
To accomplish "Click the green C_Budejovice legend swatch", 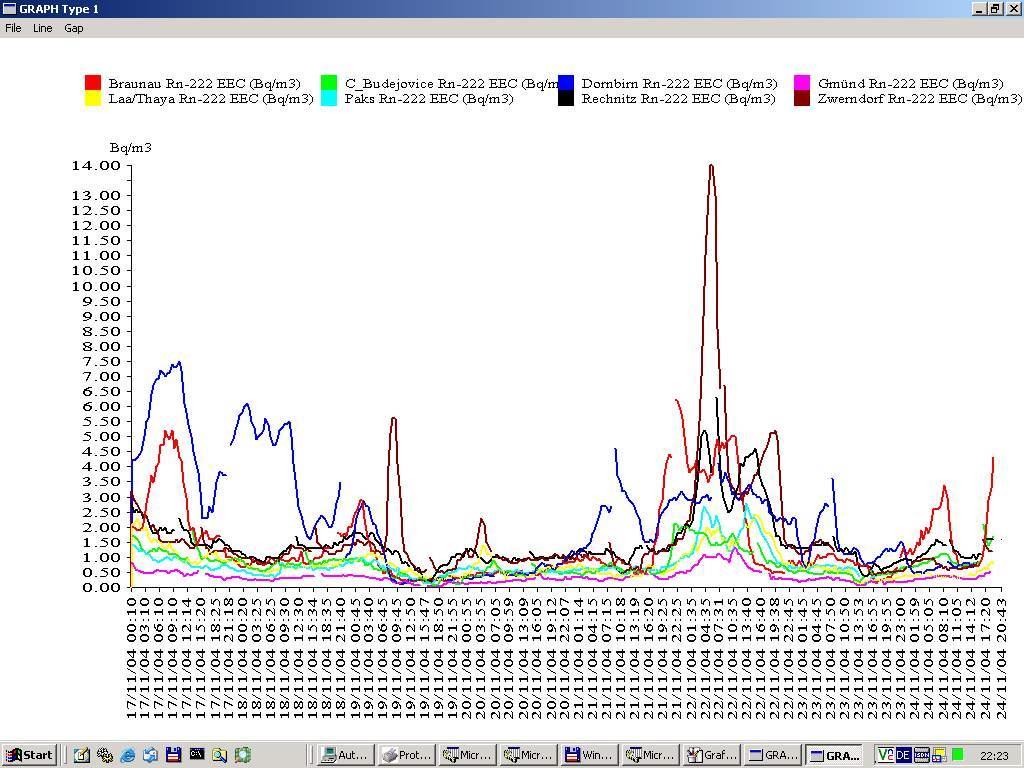I will (x=329, y=83).
